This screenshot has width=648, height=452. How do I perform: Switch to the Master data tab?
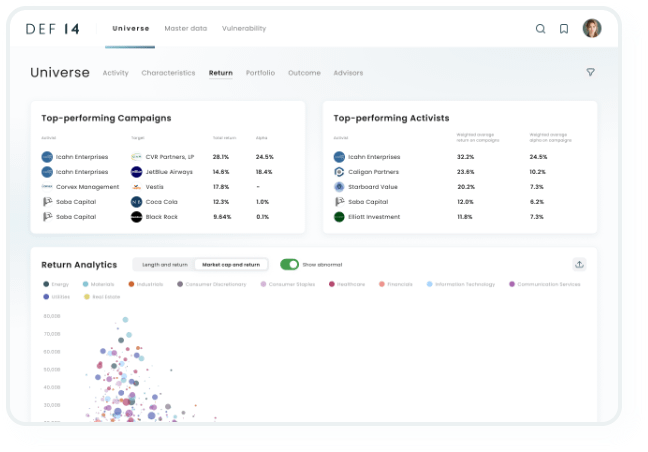(185, 28)
